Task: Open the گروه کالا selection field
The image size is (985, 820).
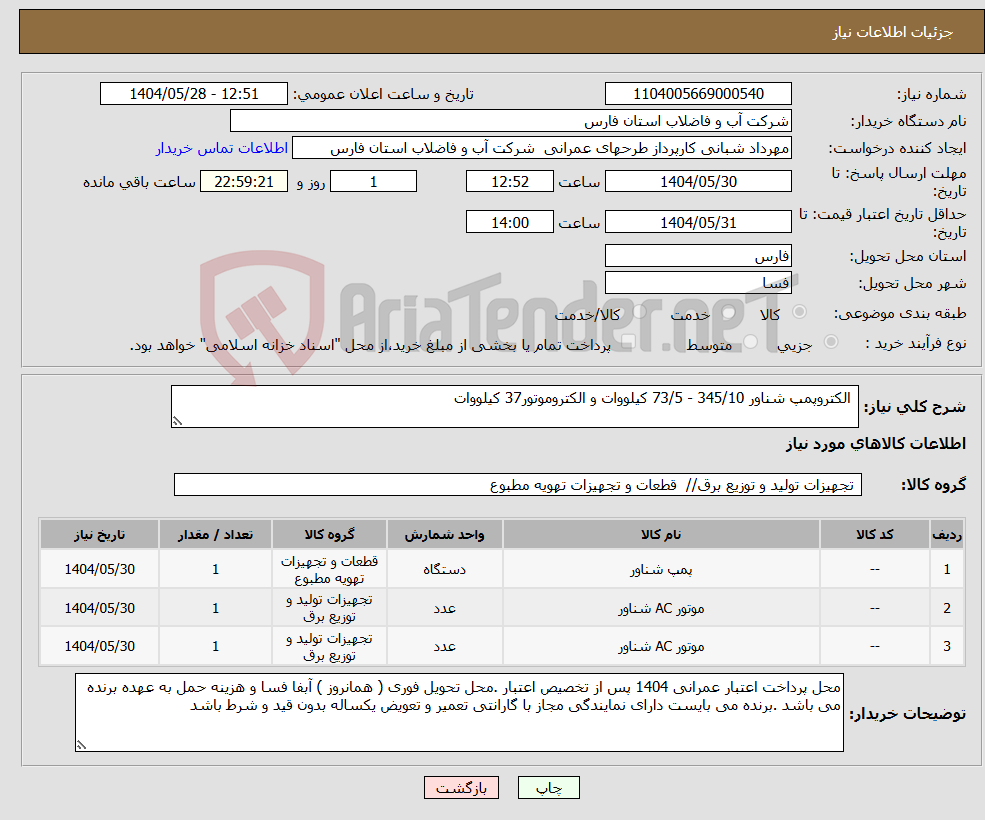Action: click(510, 484)
